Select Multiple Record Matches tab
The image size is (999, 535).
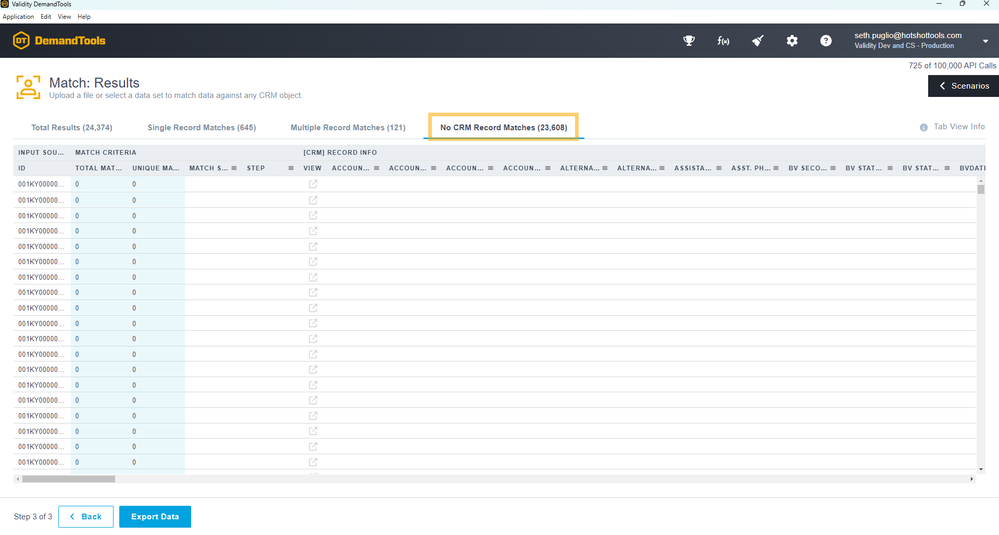(x=347, y=128)
